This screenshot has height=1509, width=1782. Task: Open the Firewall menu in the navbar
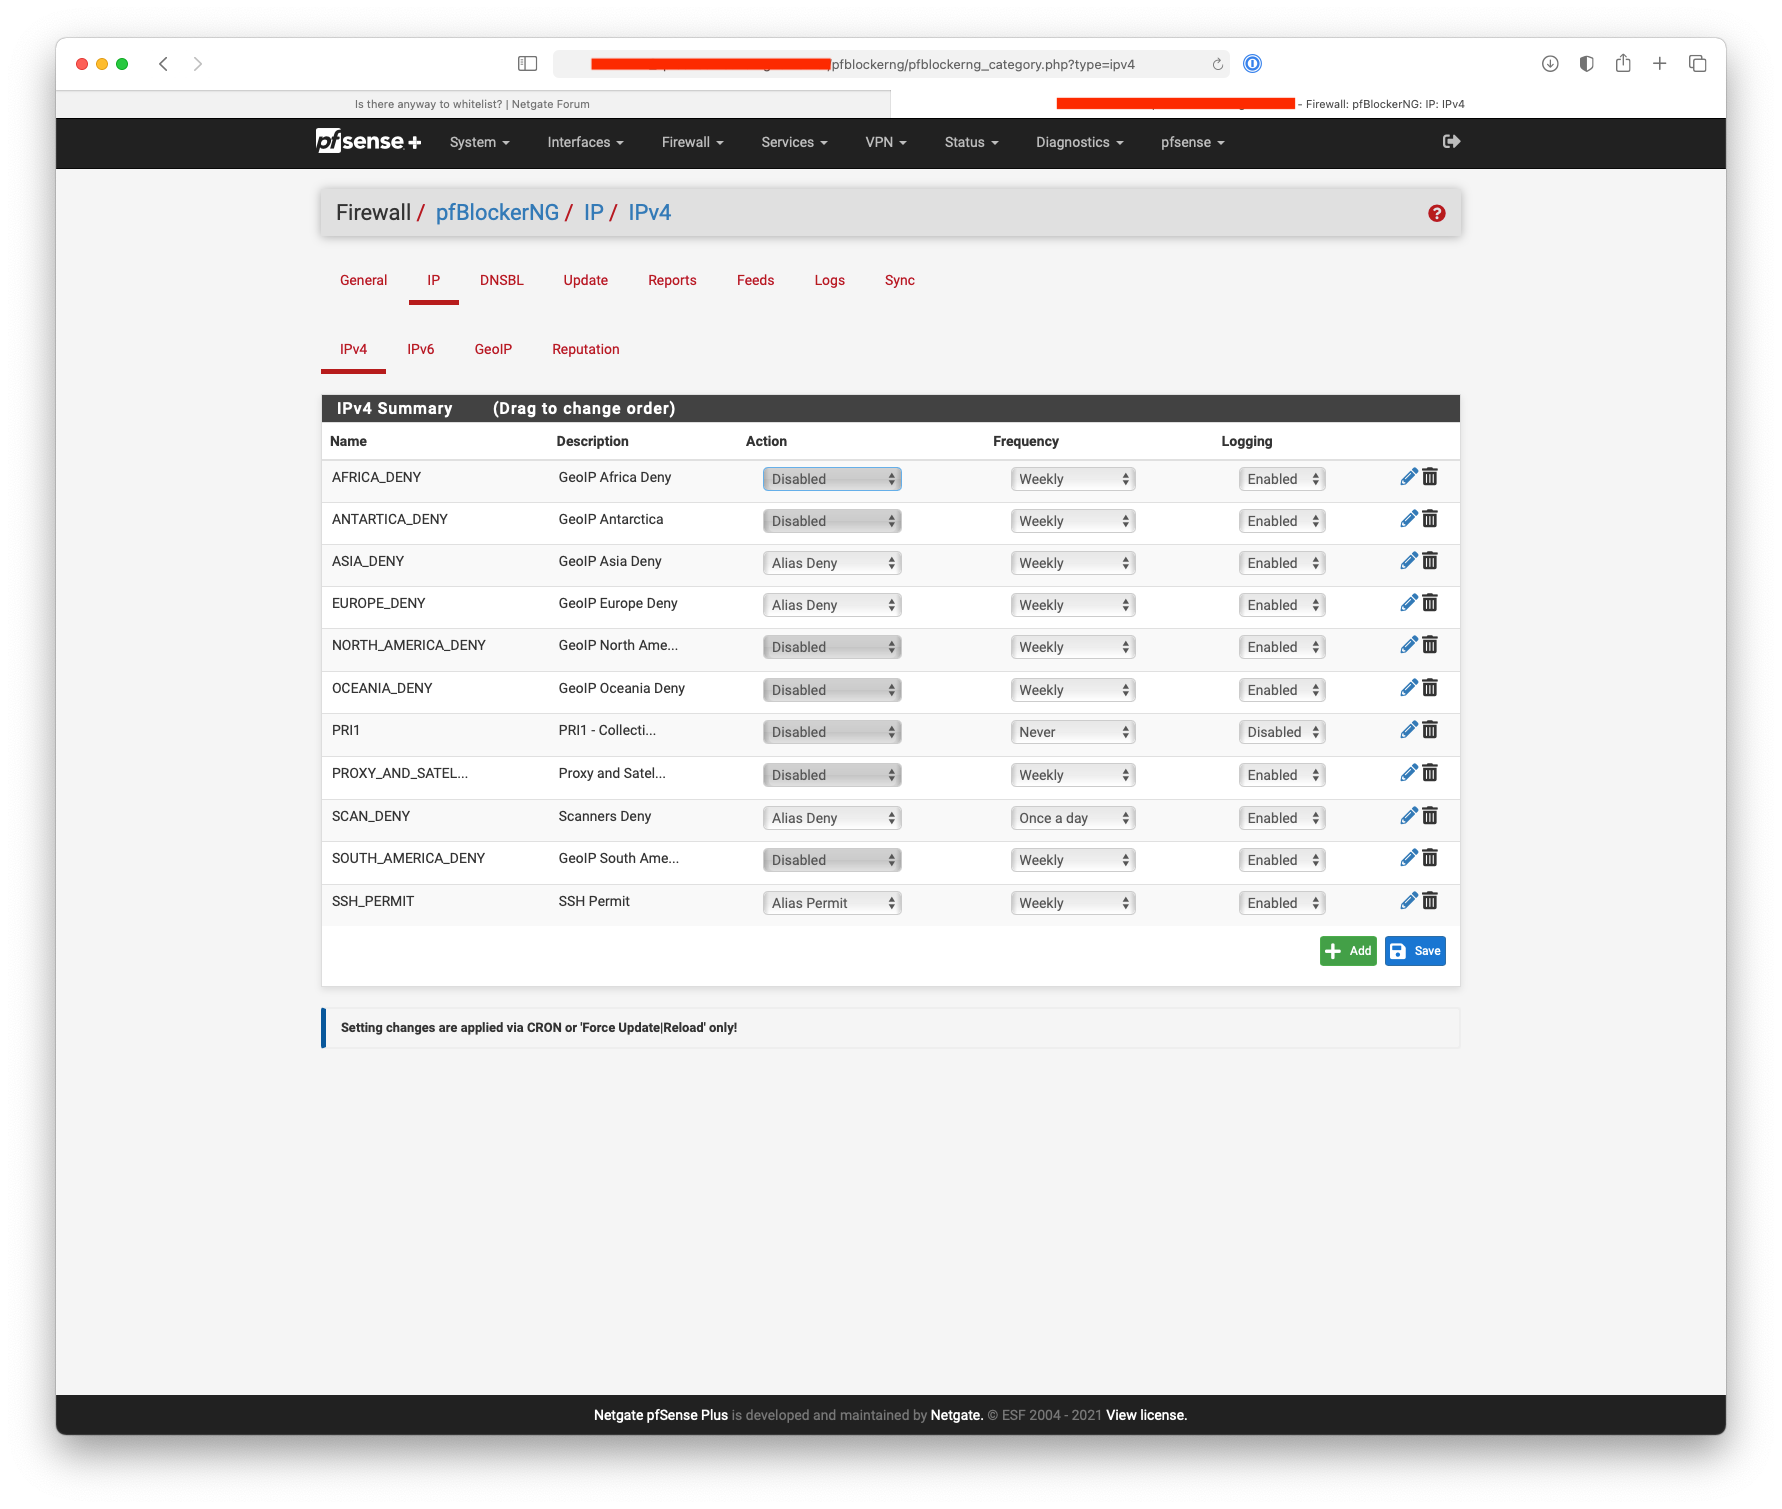click(692, 142)
